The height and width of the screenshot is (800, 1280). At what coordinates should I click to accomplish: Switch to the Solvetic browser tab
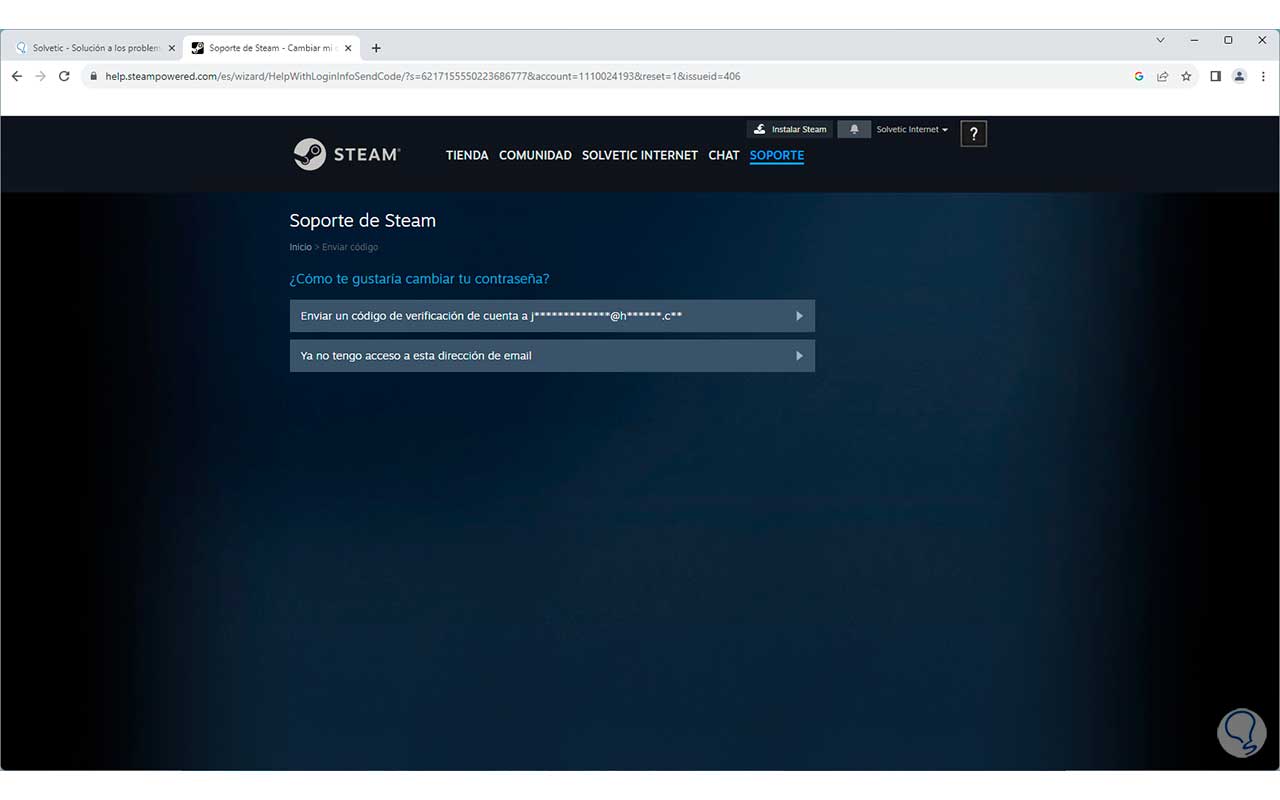pyautogui.click(x=93, y=48)
